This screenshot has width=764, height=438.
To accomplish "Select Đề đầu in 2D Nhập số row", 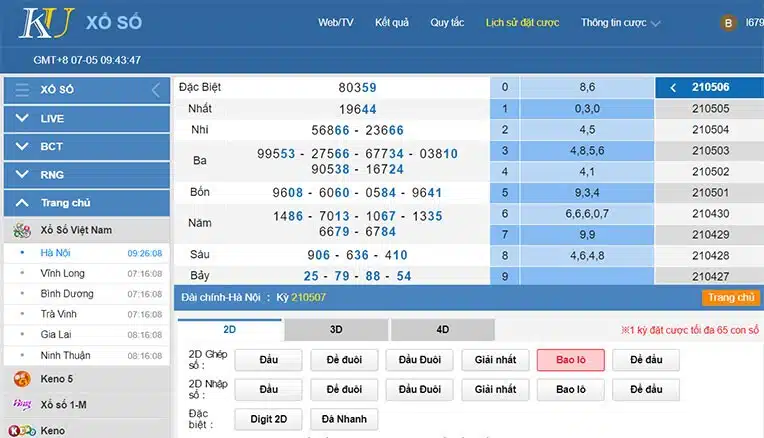I will 646,390.
